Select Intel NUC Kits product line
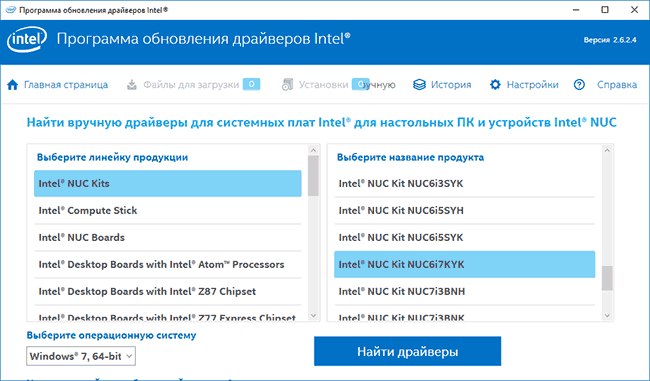This screenshot has width=650, height=381. coord(167,183)
